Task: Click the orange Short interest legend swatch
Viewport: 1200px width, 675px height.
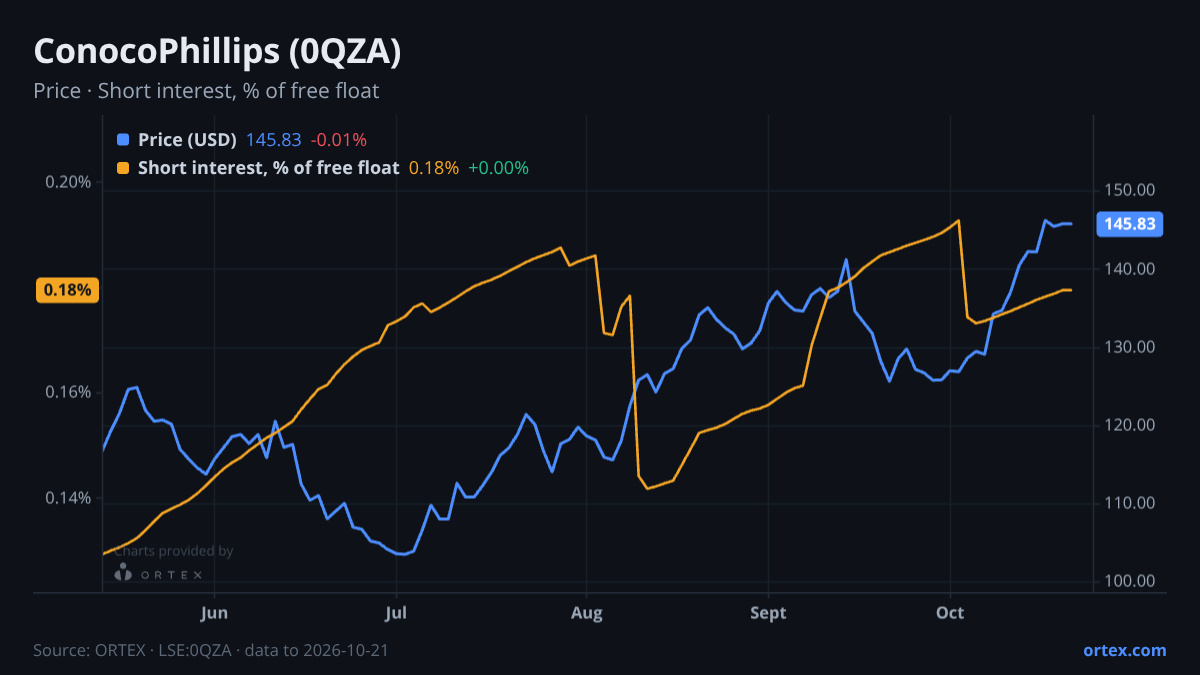Action: pos(123,168)
